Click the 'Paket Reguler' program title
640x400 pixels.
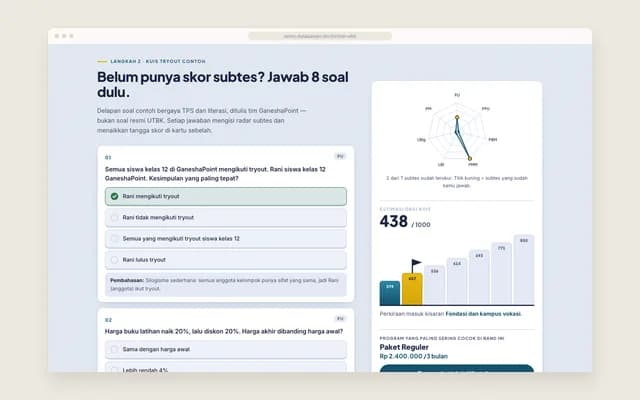(x=404, y=347)
